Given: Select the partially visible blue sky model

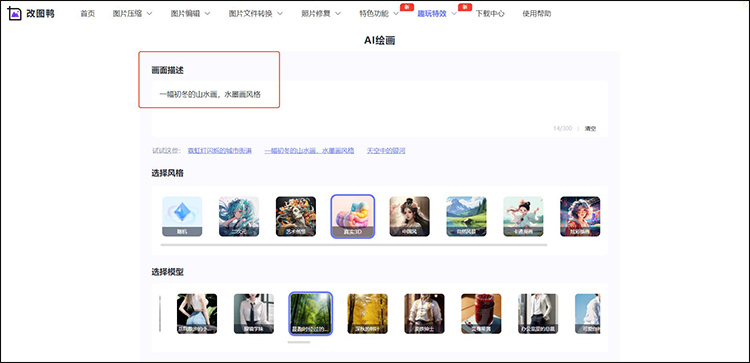Looking at the screenshot, I should (x=588, y=314).
